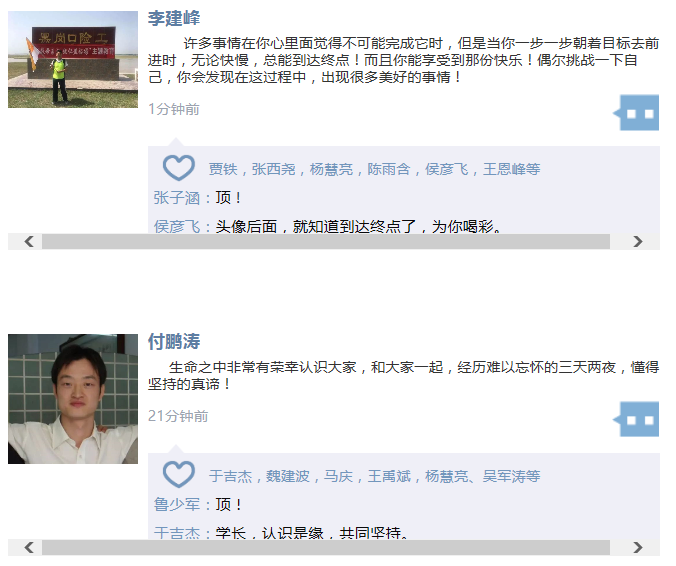This screenshot has width=676, height=566.
Task: Open 付鹏涛's profile via name link
Action: [174, 341]
